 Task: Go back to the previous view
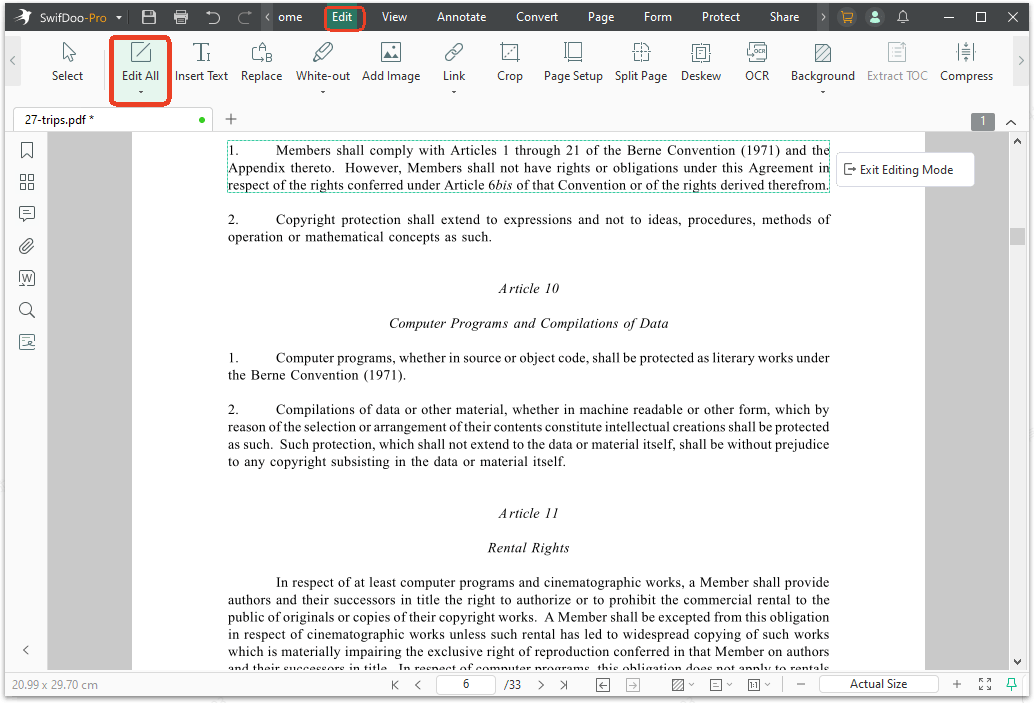603,685
